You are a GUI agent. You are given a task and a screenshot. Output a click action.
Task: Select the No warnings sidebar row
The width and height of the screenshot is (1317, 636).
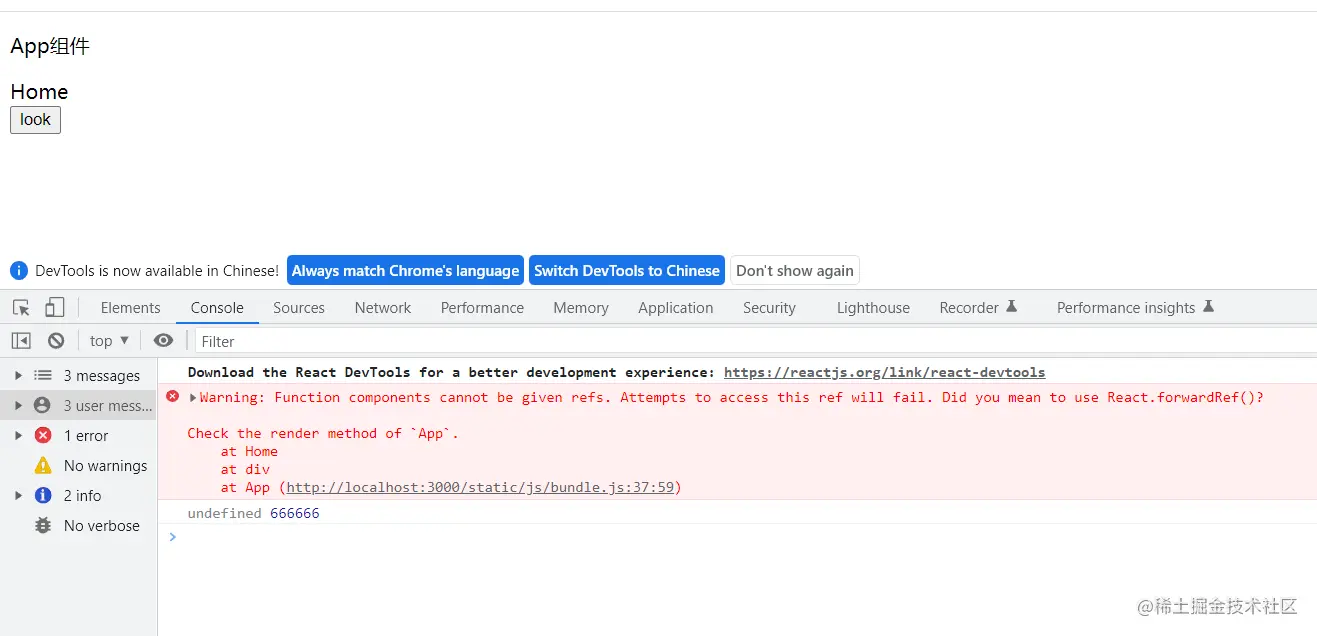point(79,466)
